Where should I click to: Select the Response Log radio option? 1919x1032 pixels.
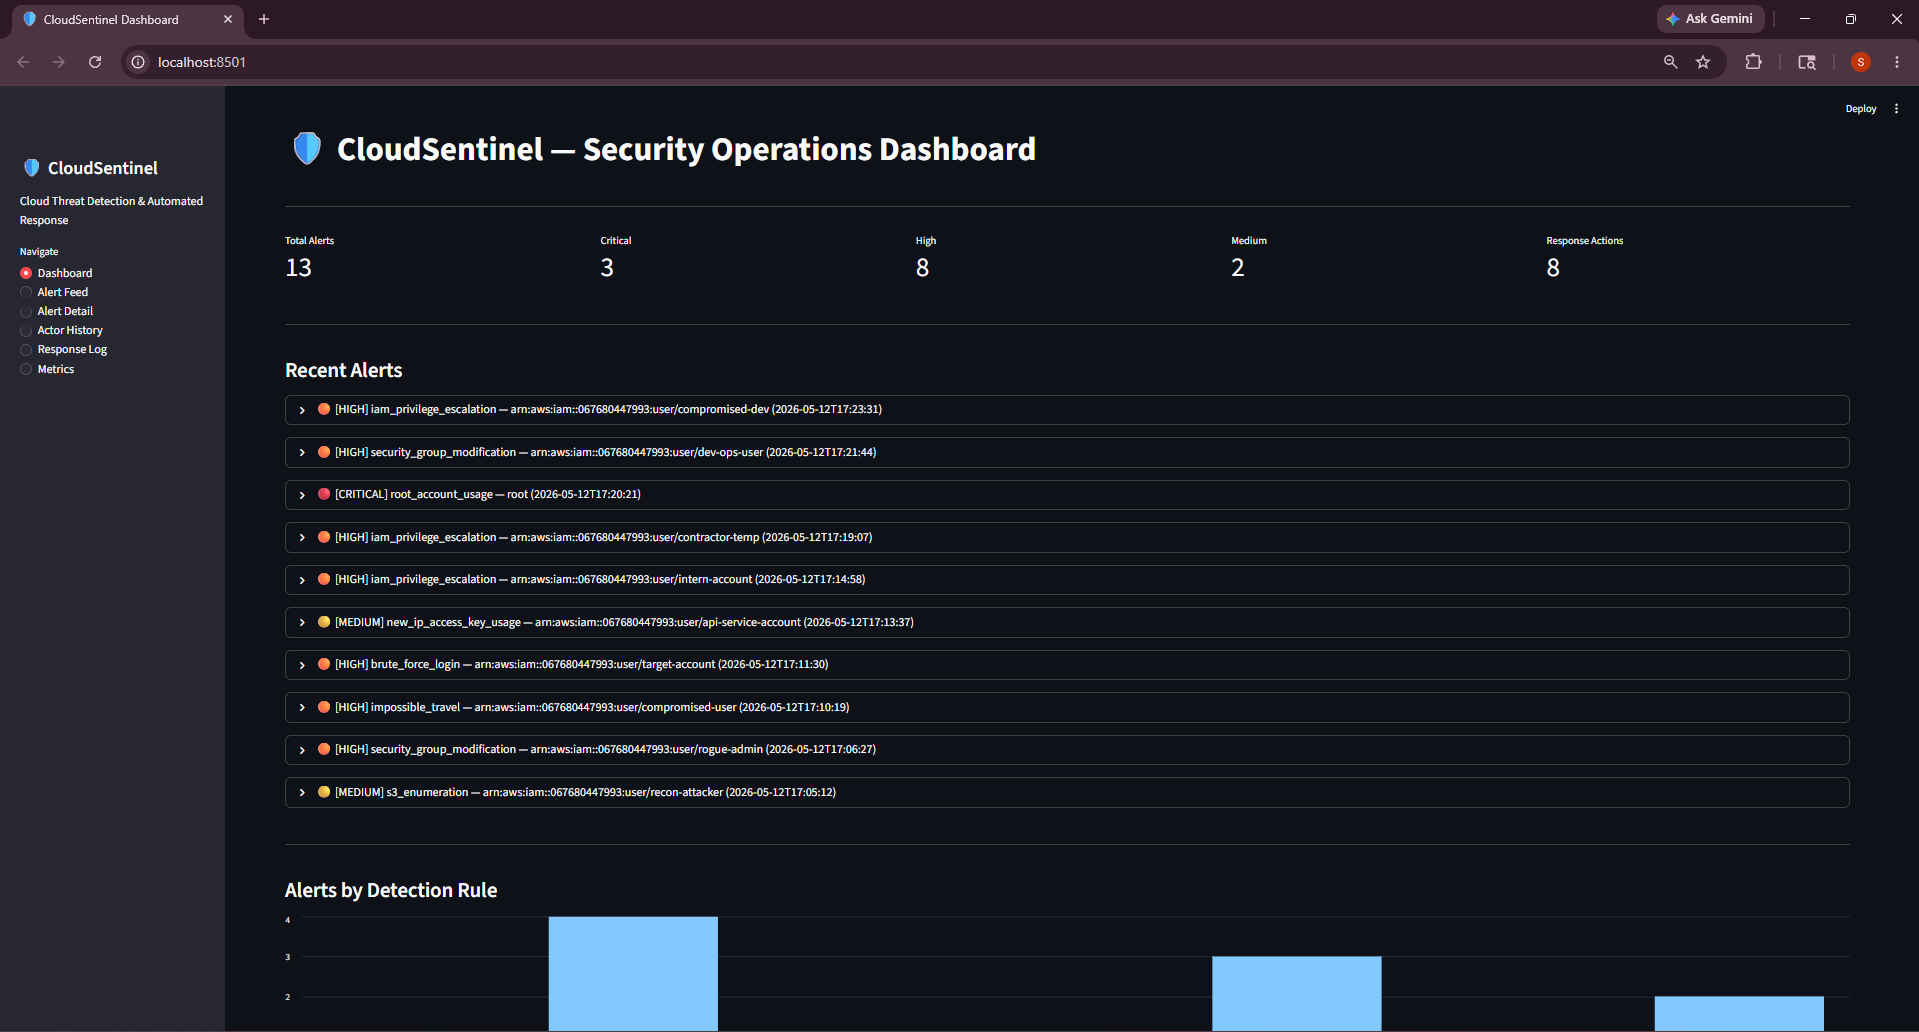63,349
